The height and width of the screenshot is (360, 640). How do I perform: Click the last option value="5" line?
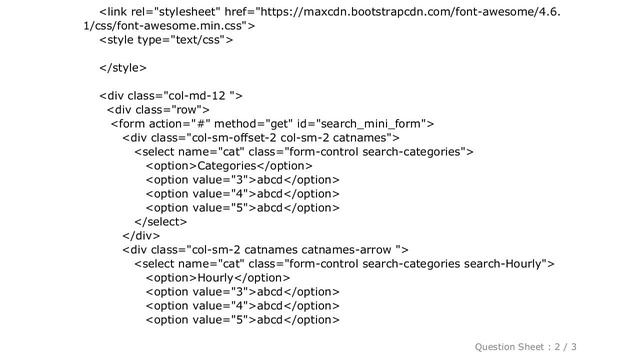point(242,320)
